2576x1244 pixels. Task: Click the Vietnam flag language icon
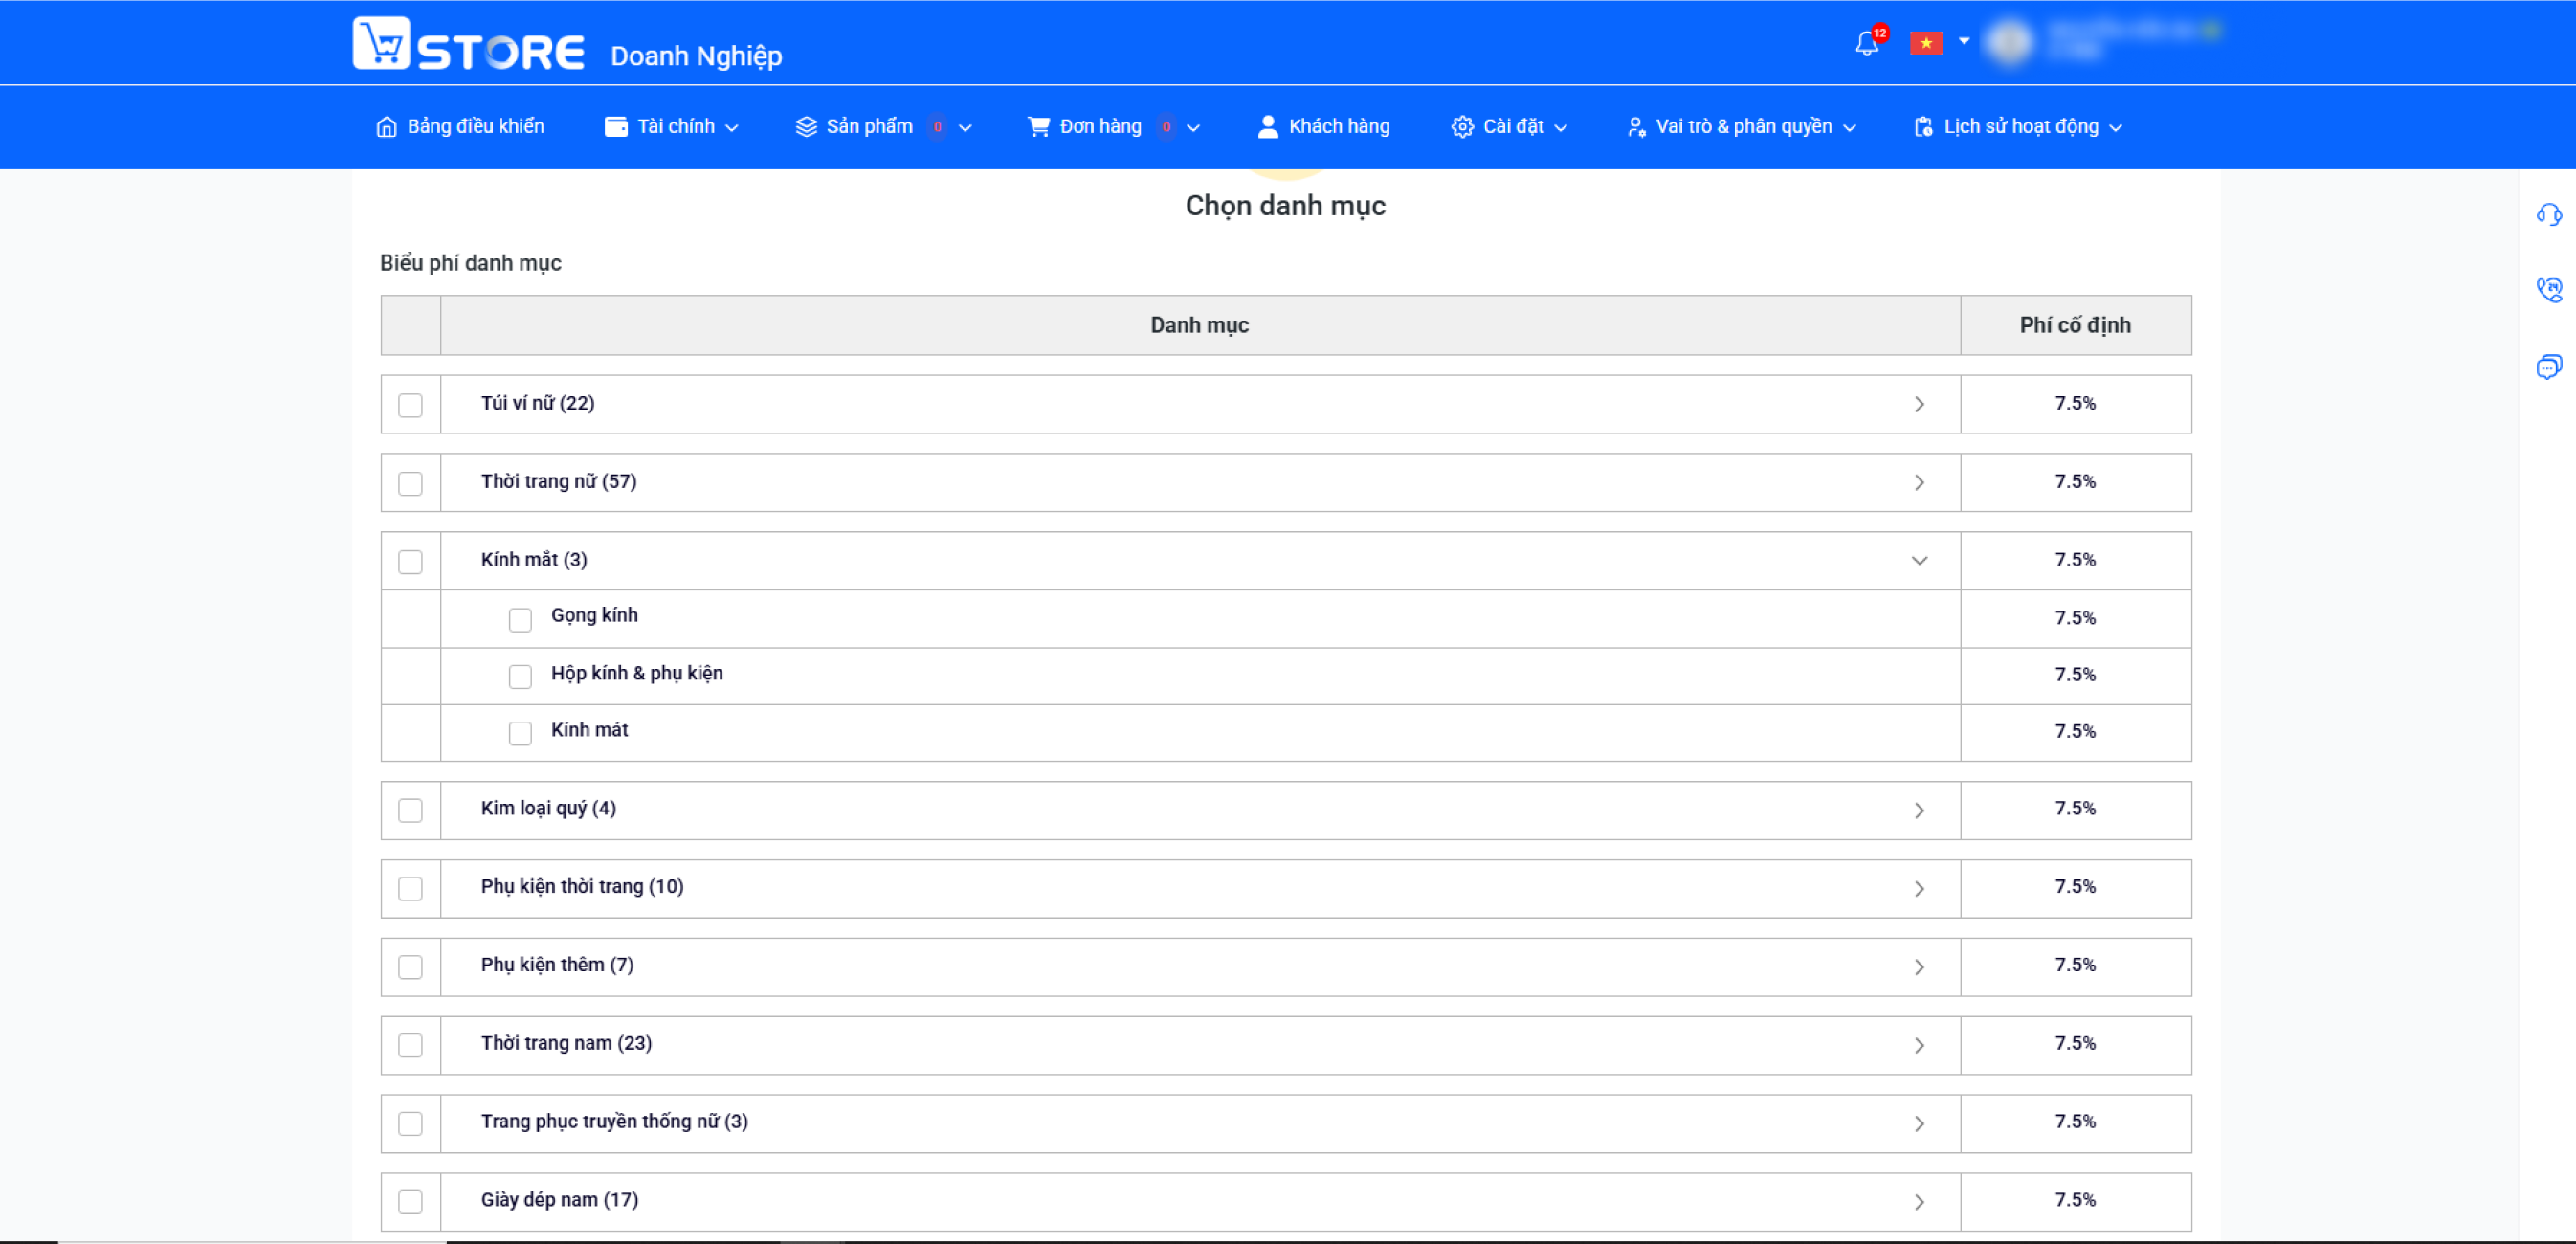pyautogui.click(x=1926, y=43)
